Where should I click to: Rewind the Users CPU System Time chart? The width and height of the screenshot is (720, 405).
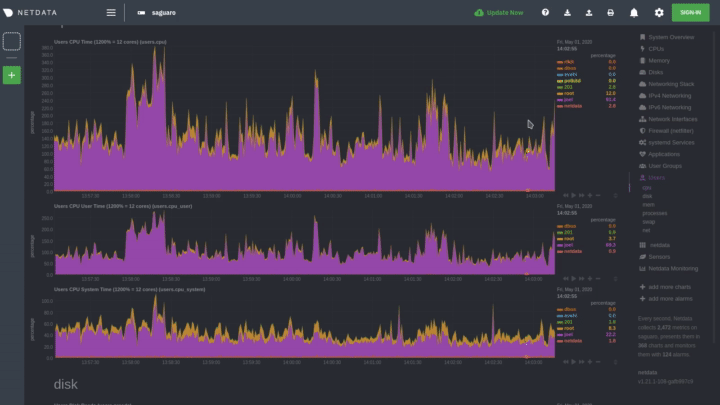[x=566, y=362]
